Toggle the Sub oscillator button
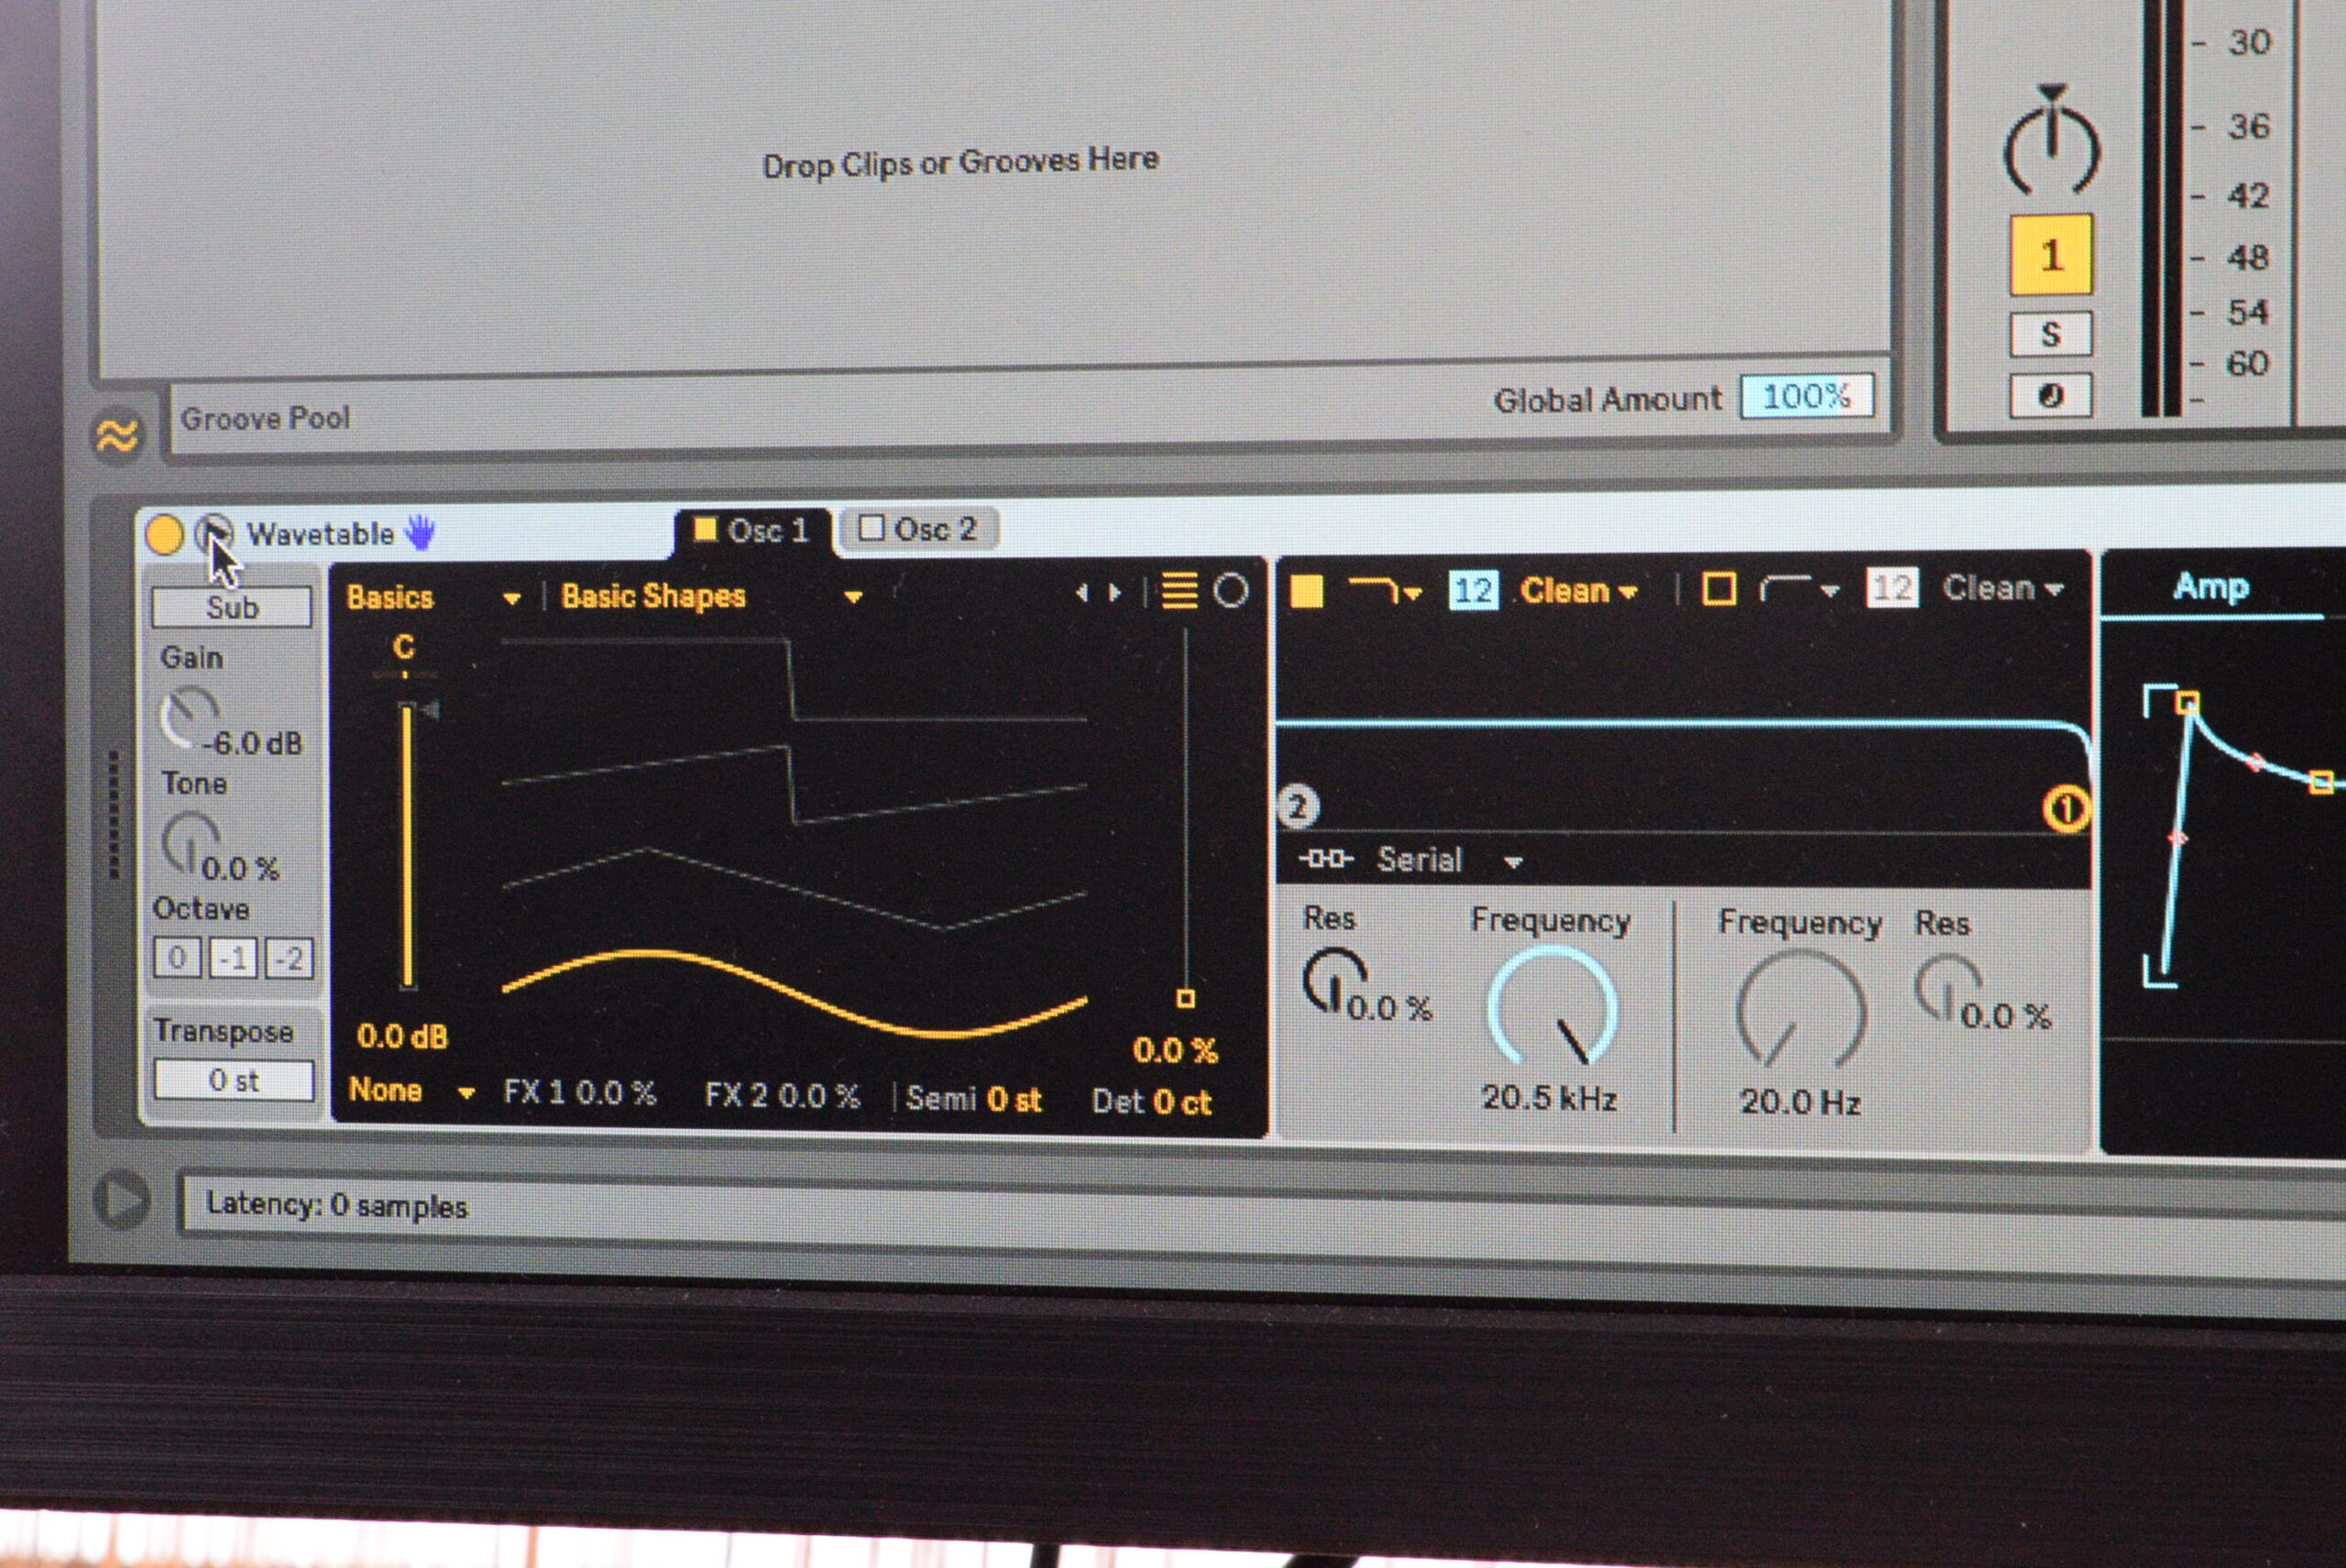Screen dimensions: 2346x1568 [x=232, y=607]
